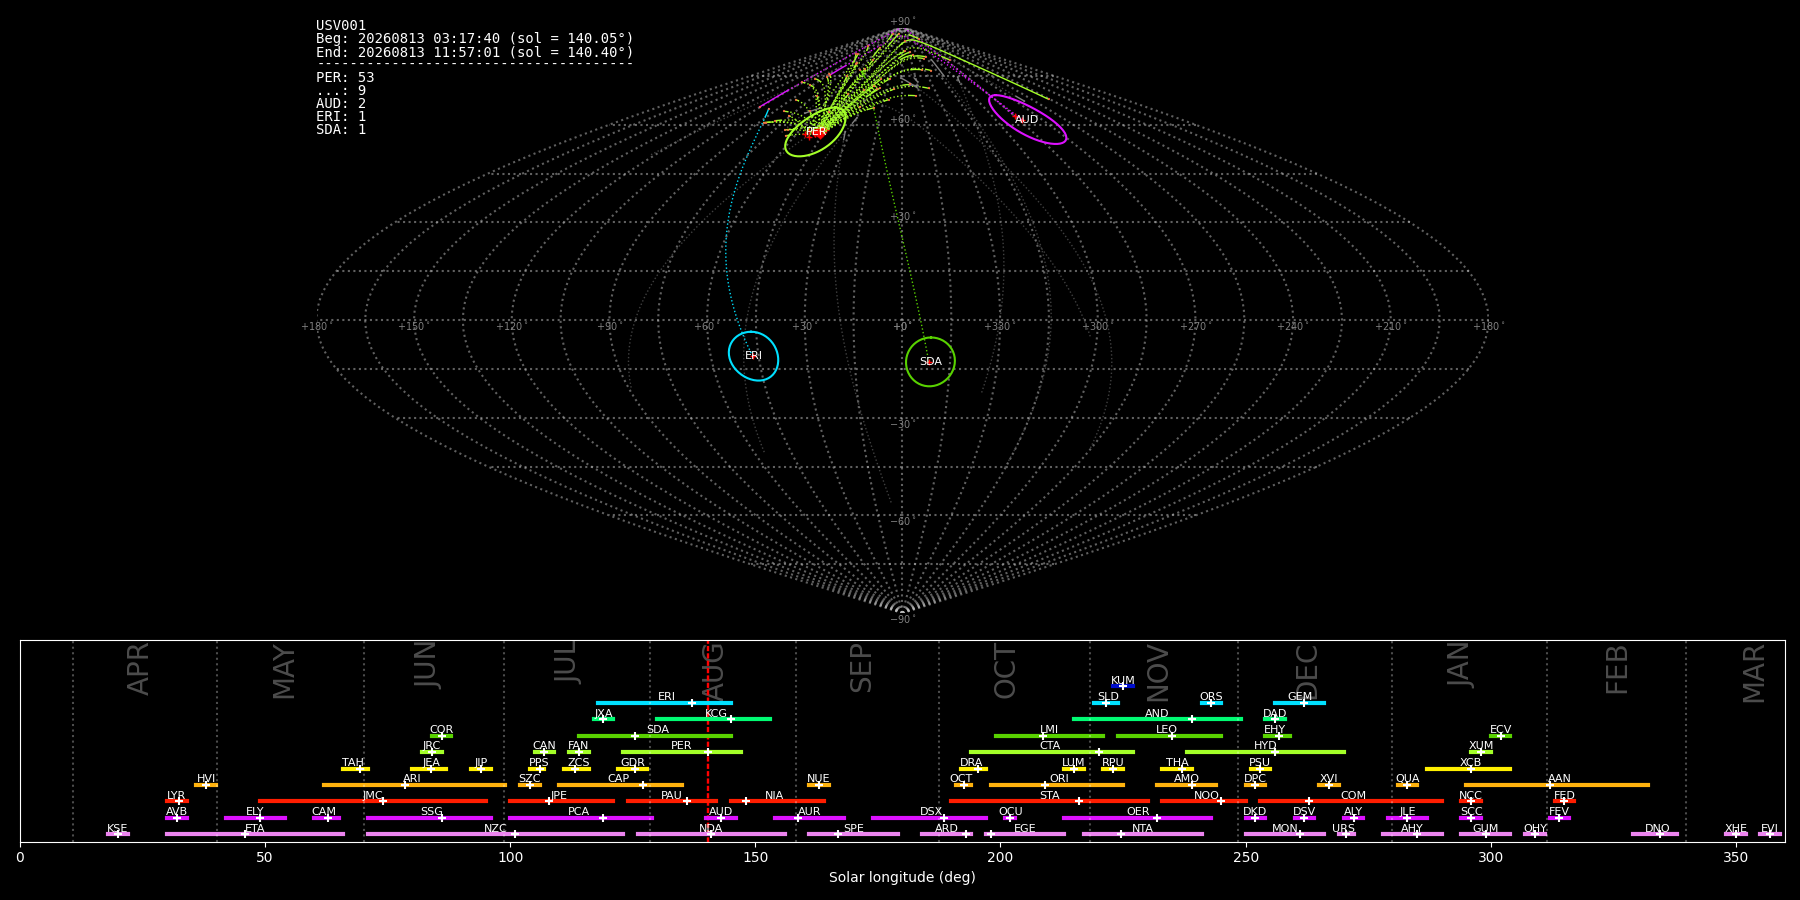Click the LEO shower bar label
Viewport: 1800px width, 900px height.
(x=1166, y=730)
